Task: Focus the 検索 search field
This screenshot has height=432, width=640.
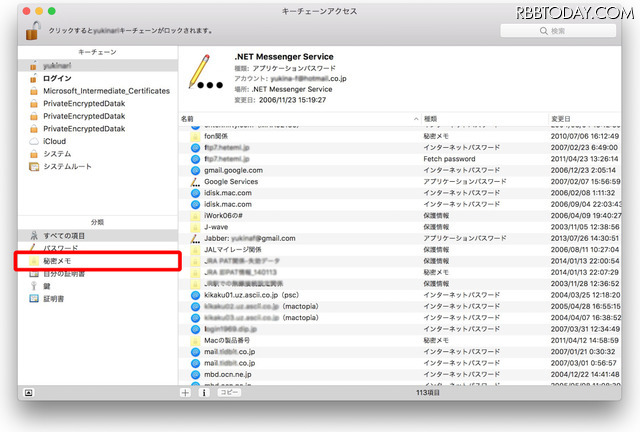Action: (558, 31)
